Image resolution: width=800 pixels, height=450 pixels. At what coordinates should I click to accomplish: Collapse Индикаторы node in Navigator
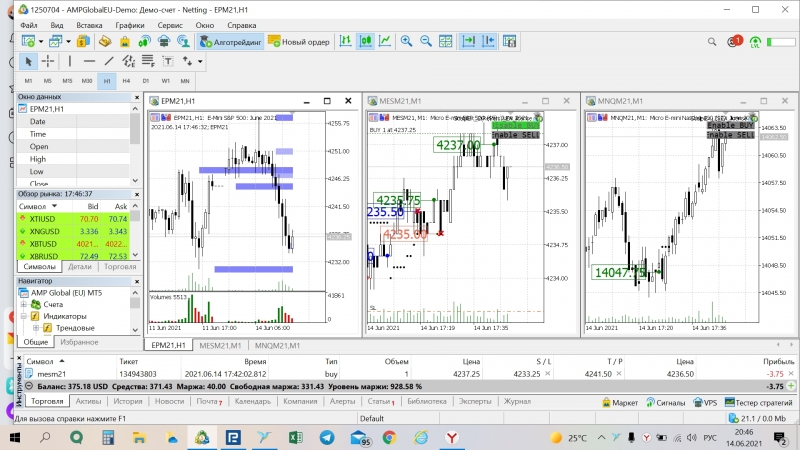coord(23,316)
